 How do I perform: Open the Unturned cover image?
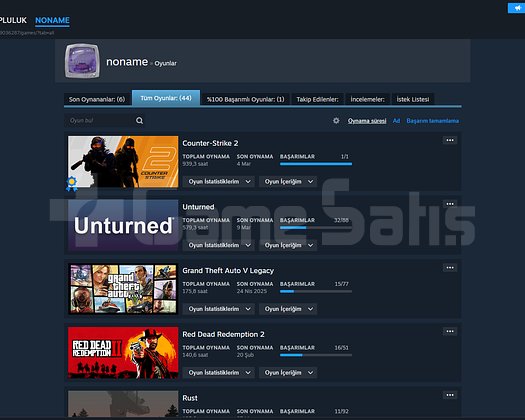(123, 225)
